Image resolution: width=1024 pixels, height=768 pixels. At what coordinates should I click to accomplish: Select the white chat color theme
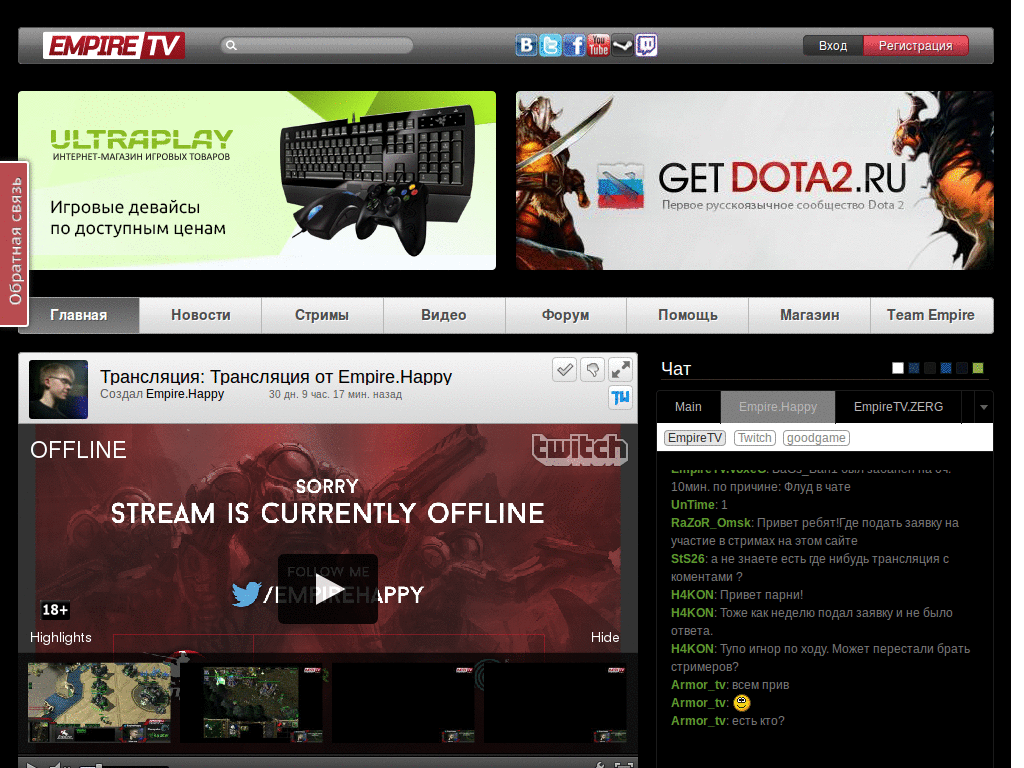(898, 368)
